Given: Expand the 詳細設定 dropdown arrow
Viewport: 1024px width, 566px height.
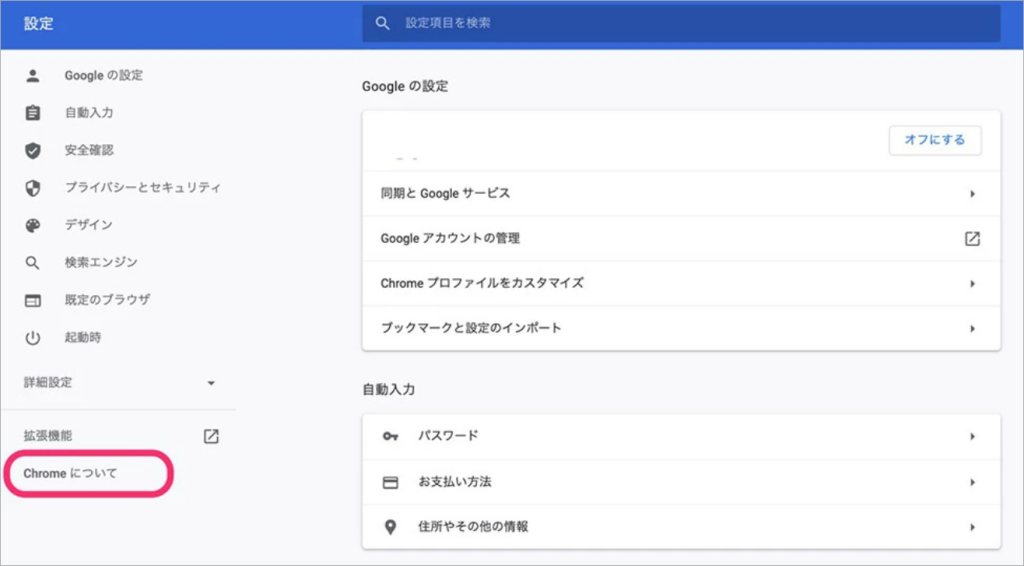Looking at the screenshot, I should (211, 383).
